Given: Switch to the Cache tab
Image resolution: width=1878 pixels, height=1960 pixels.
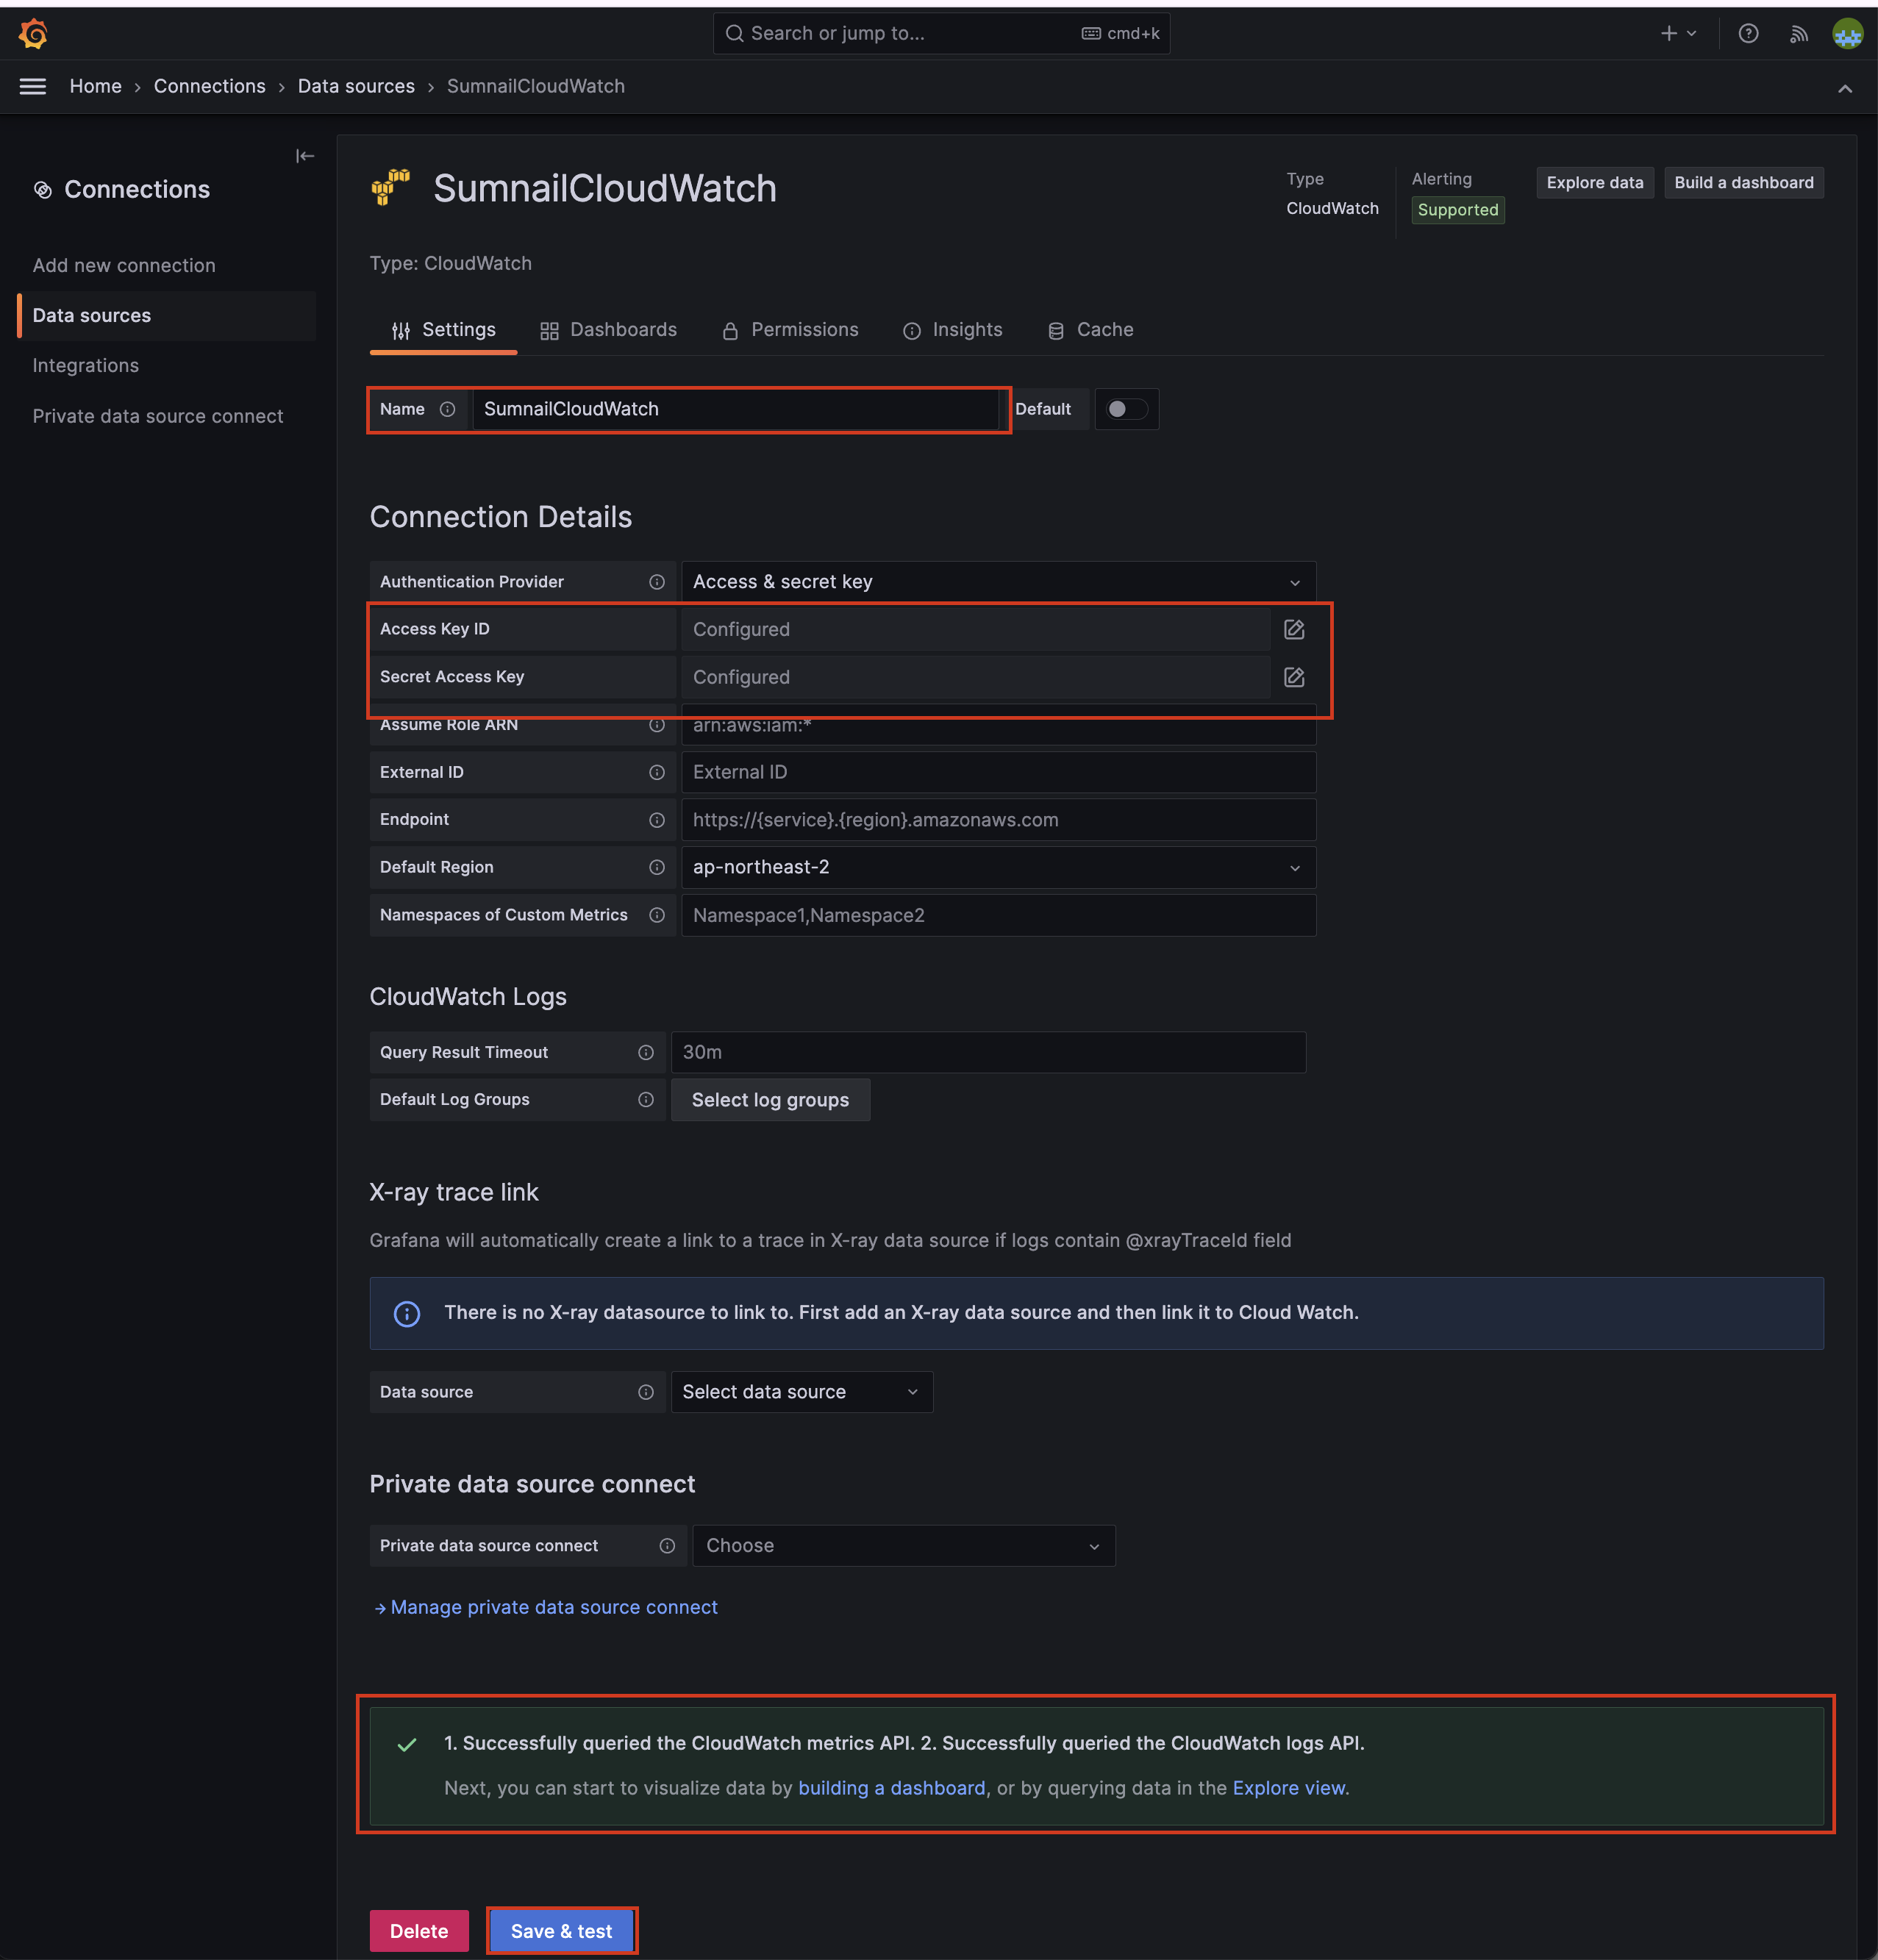Looking at the screenshot, I should click(1090, 330).
